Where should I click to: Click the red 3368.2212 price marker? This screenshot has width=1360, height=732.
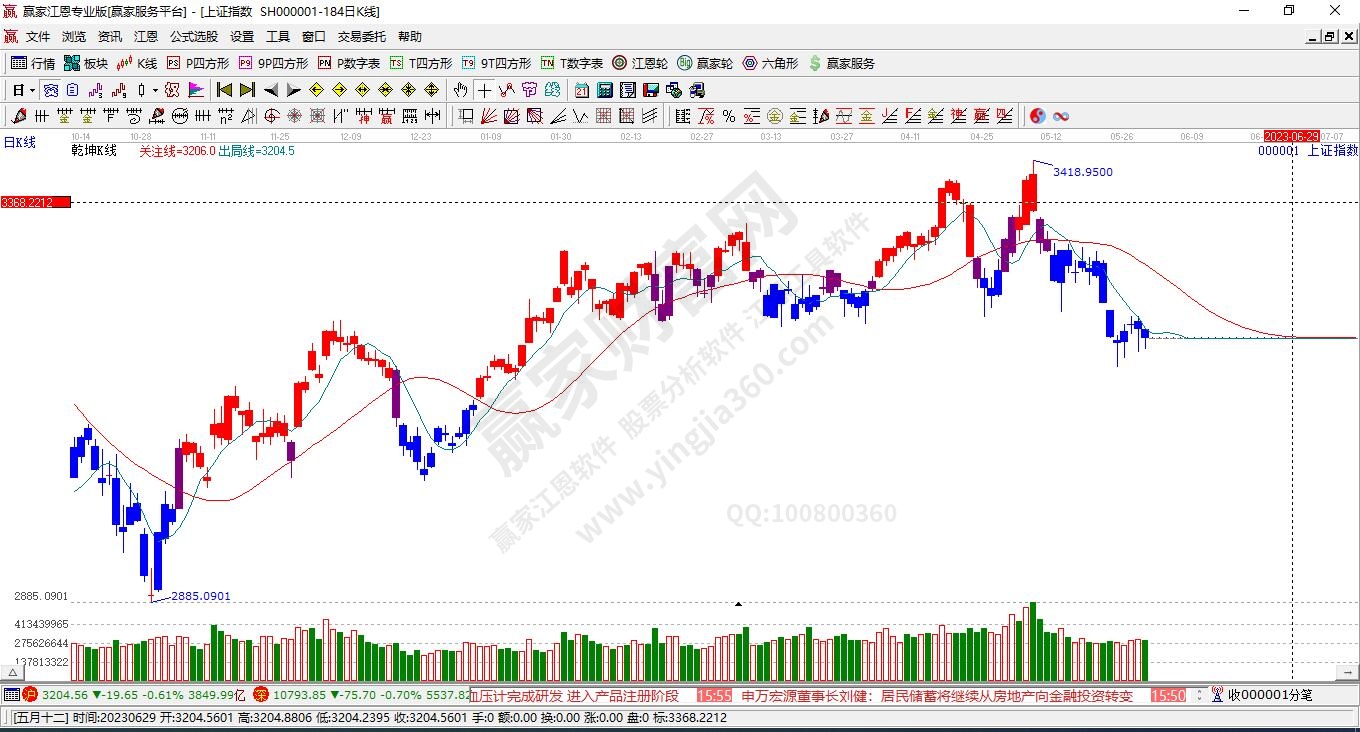point(35,202)
